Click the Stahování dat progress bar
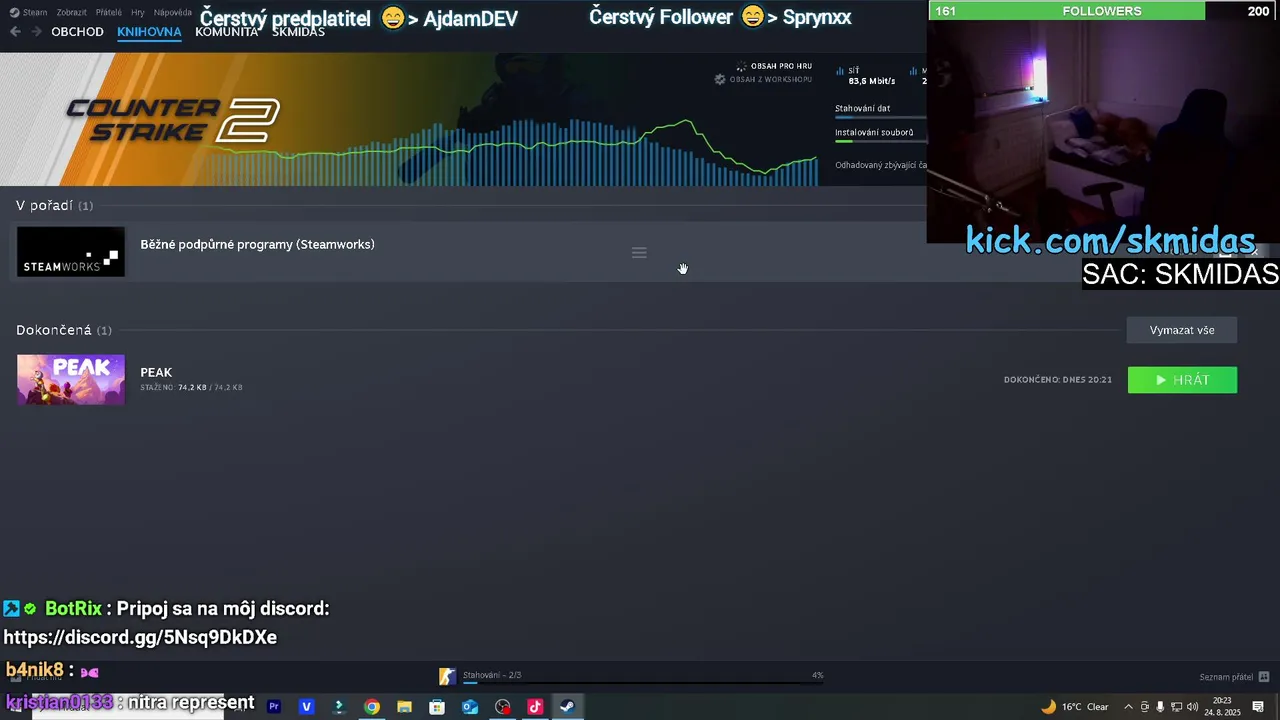1280x720 pixels. point(880,118)
